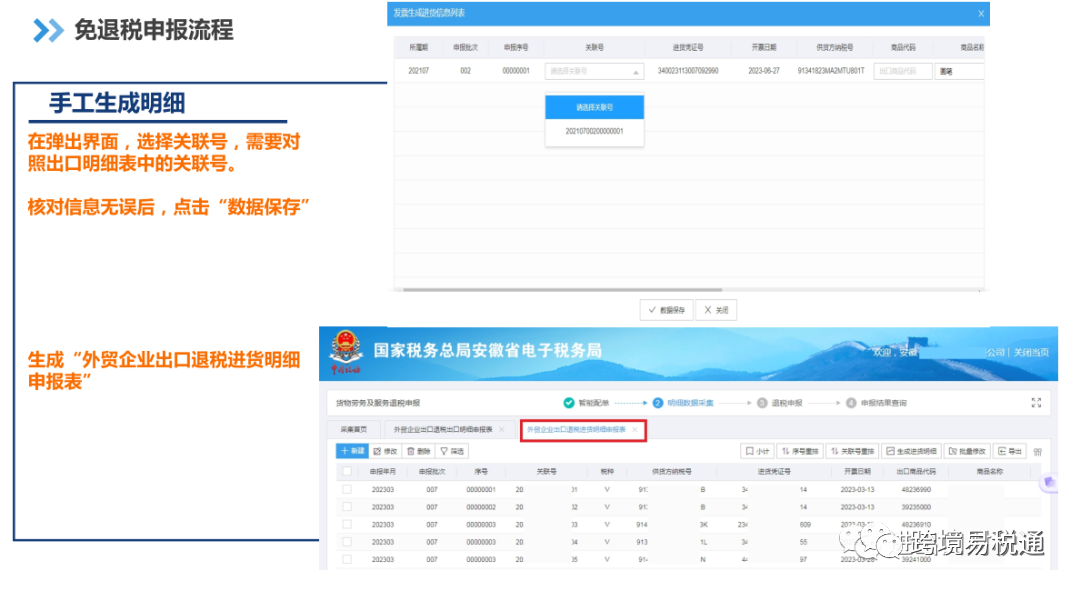Click the 数据保存 (Save Data) button
This screenshot has width=1080, height=591.
pyautogui.click(x=666, y=309)
